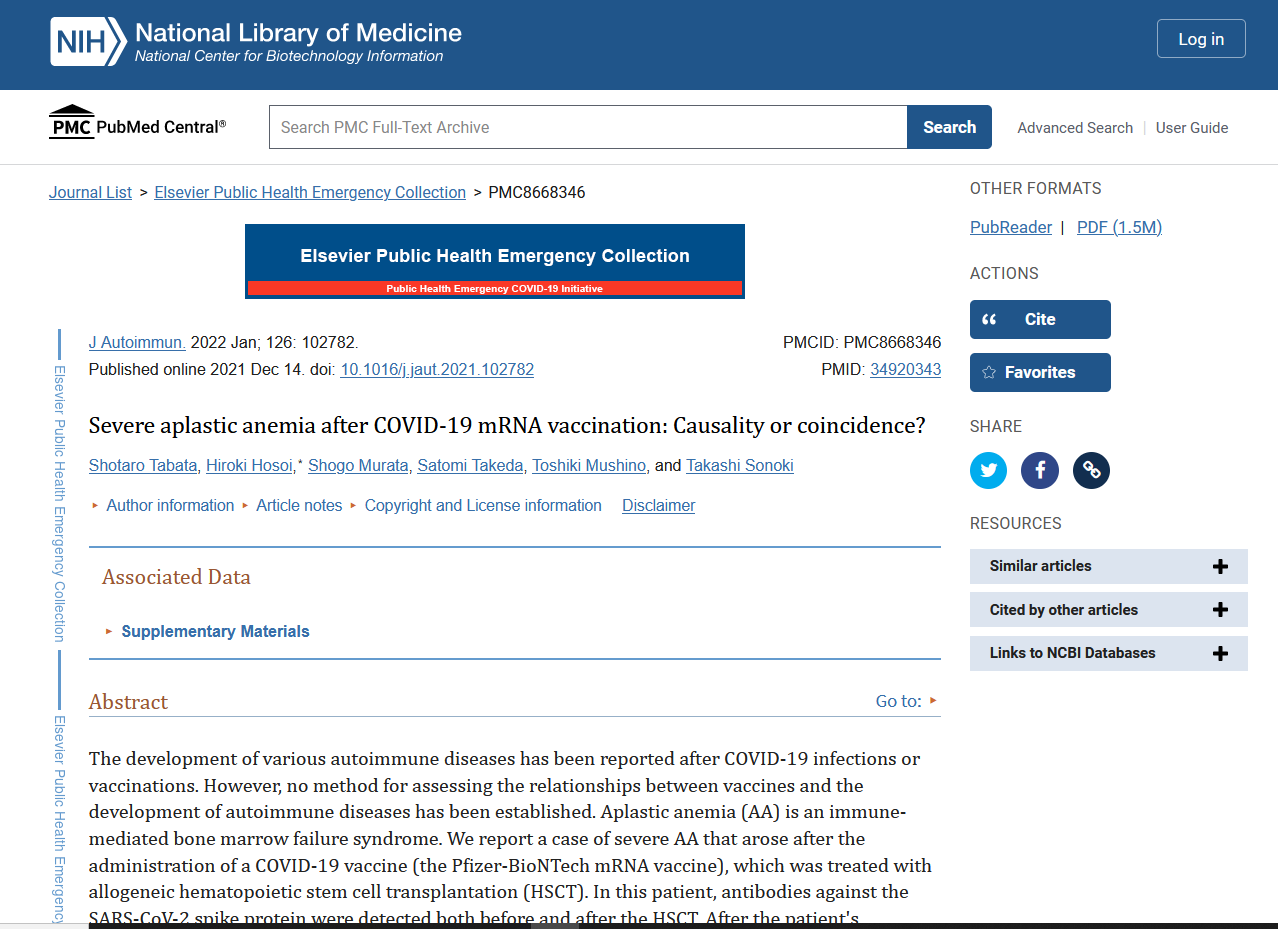Click the NIH logo icon

(88, 42)
